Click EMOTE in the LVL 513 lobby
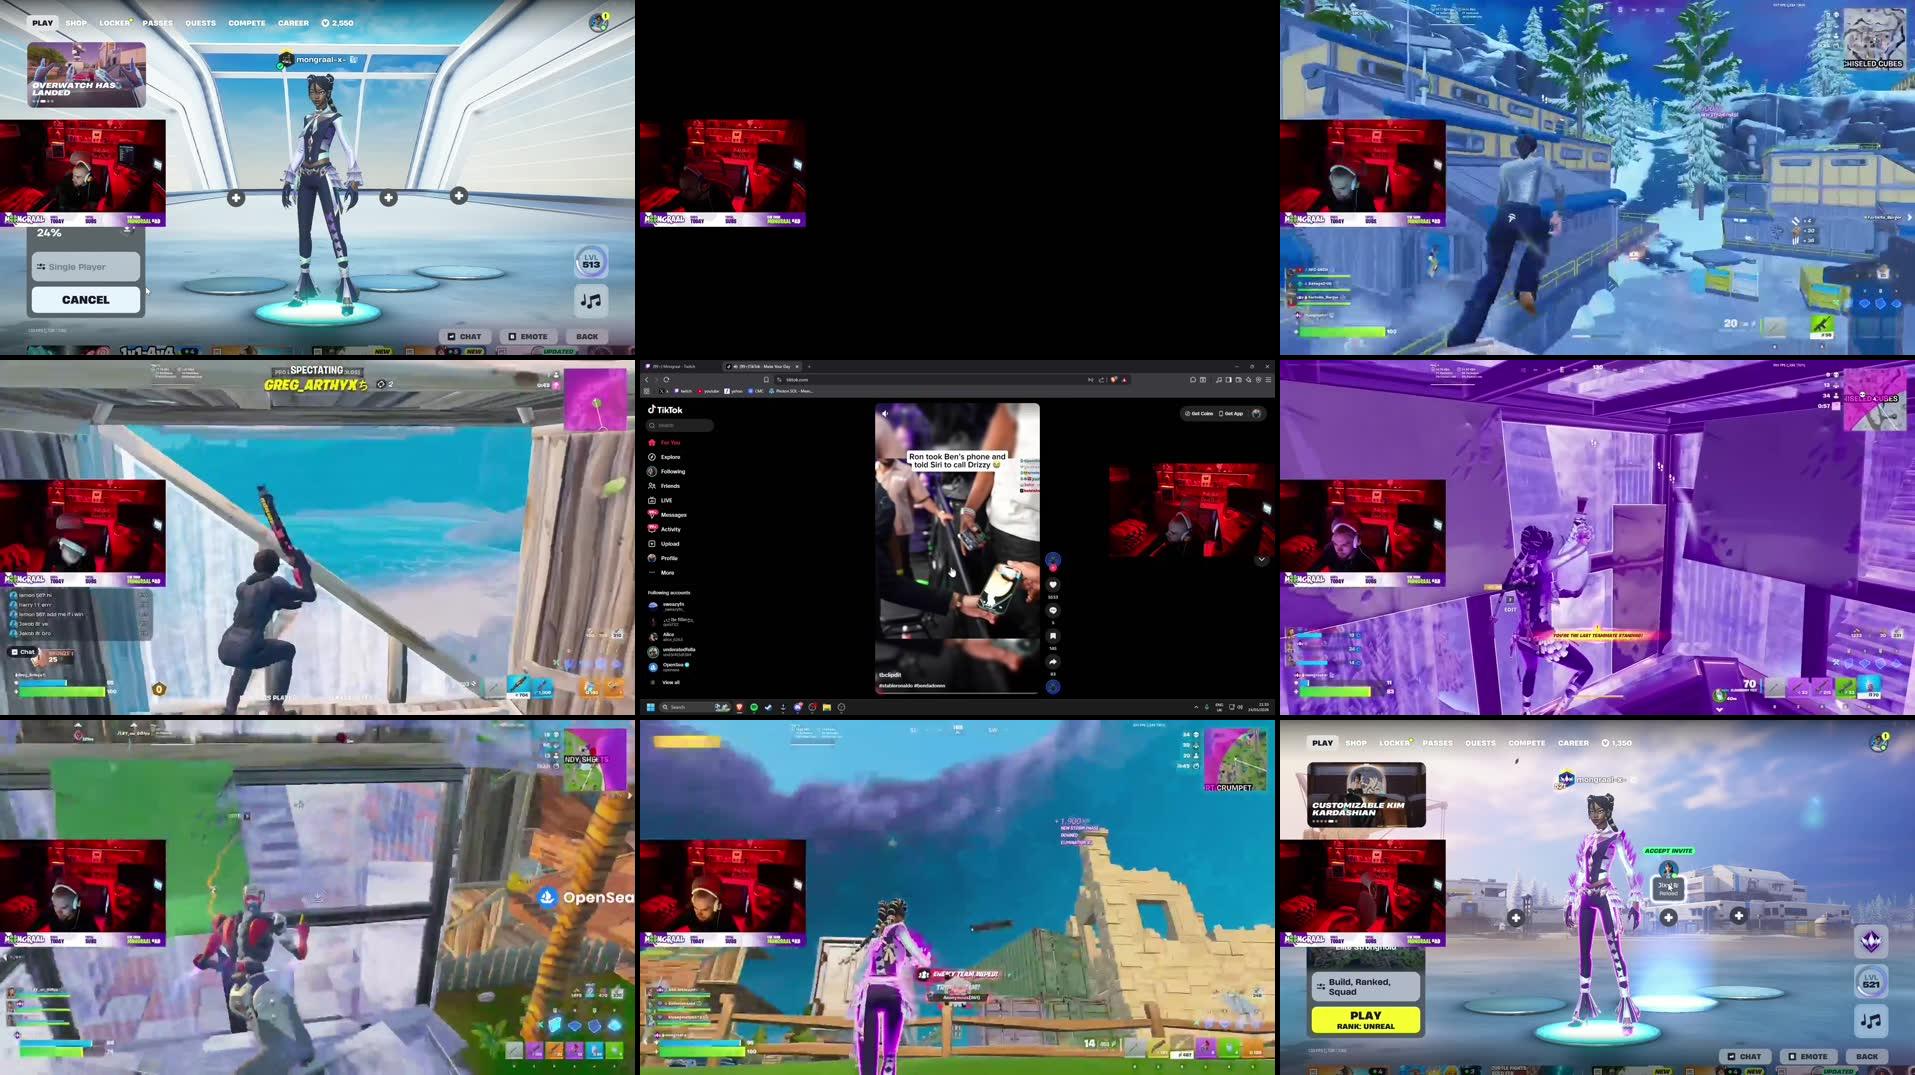Screen dimensions: 1915x1075 pyautogui.click(x=528, y=337)
